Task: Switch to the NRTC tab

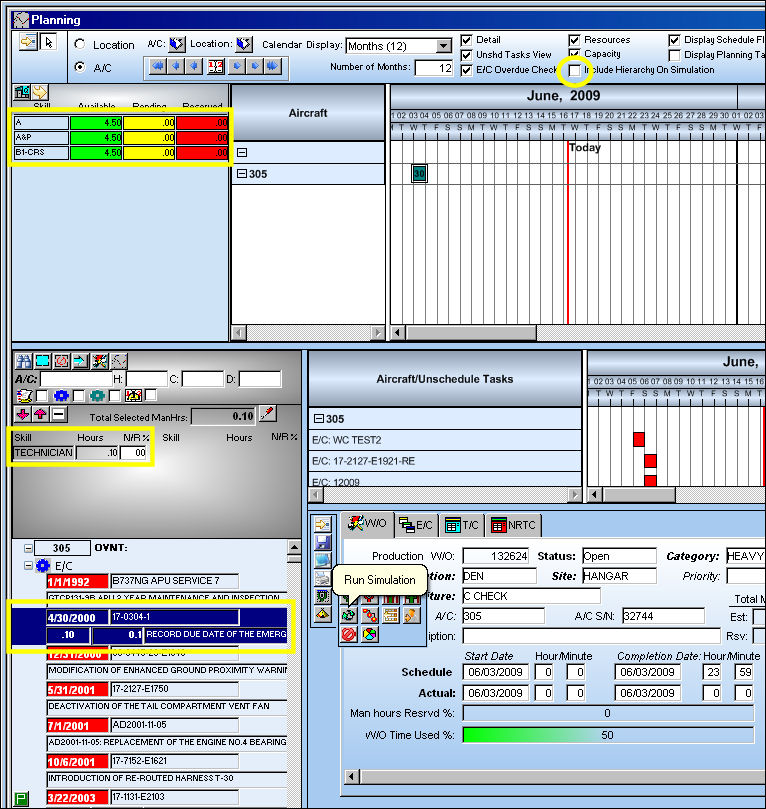Action: (514, 525)
